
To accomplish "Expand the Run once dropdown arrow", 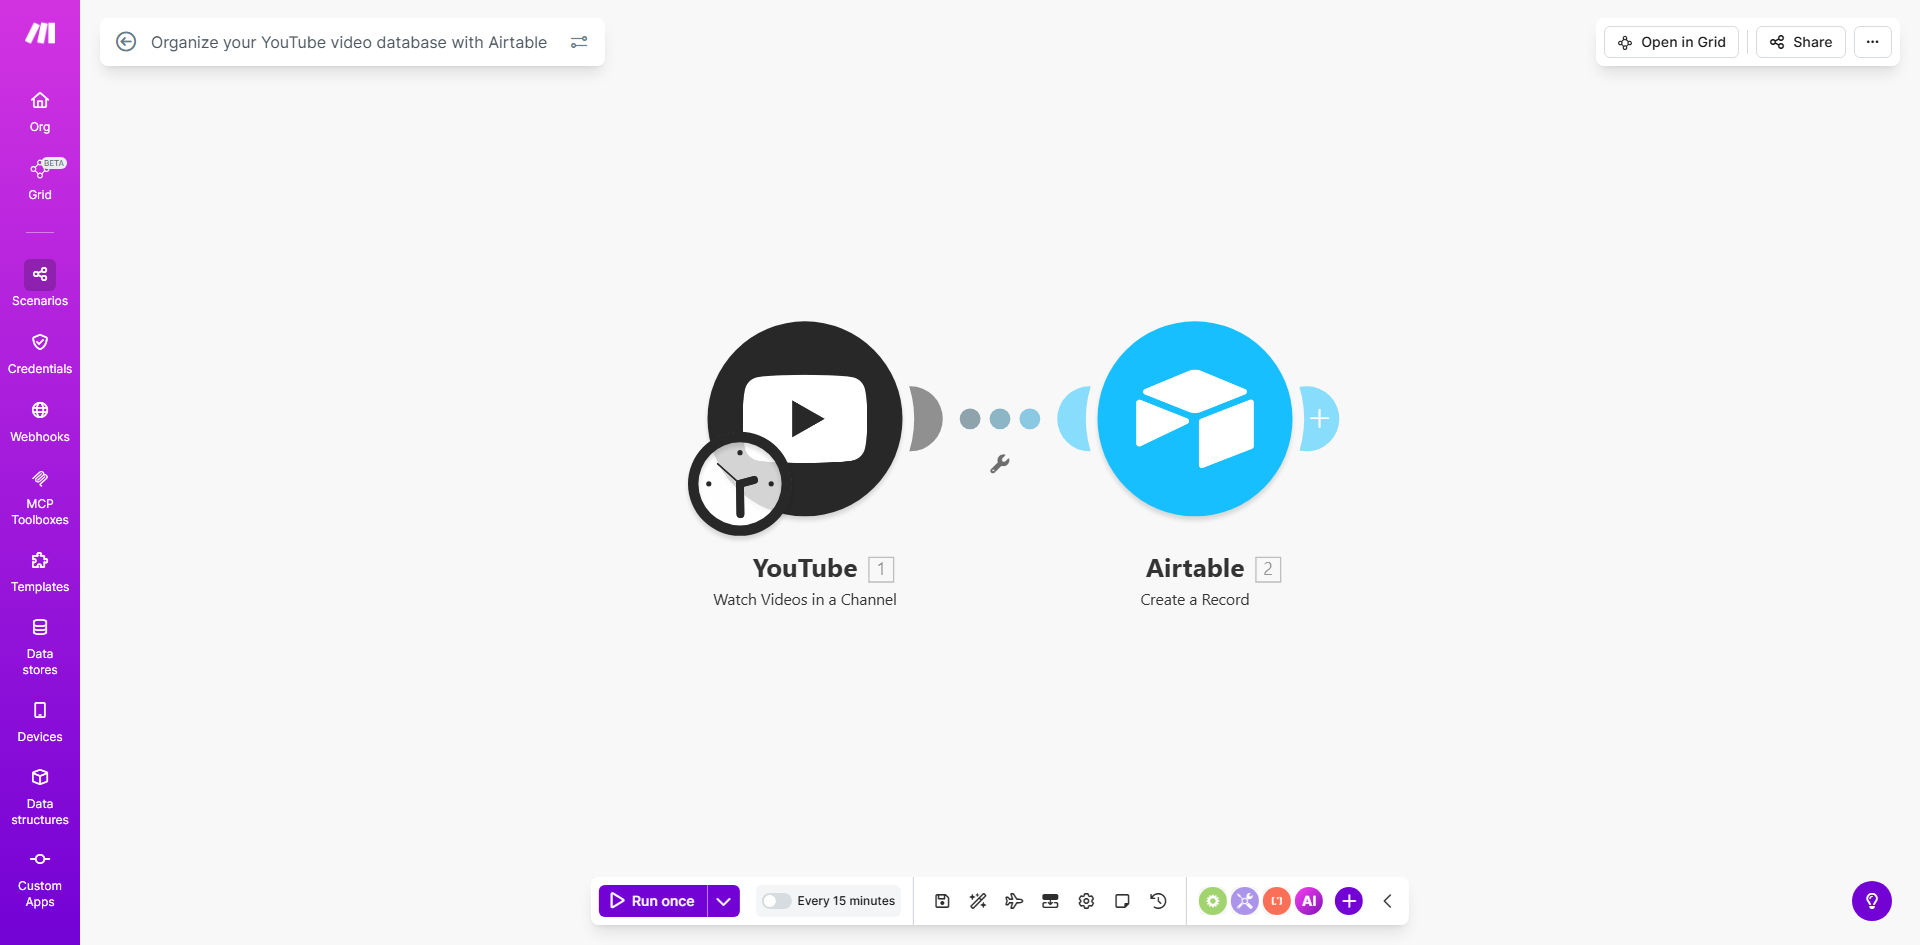I will [724, 901].
